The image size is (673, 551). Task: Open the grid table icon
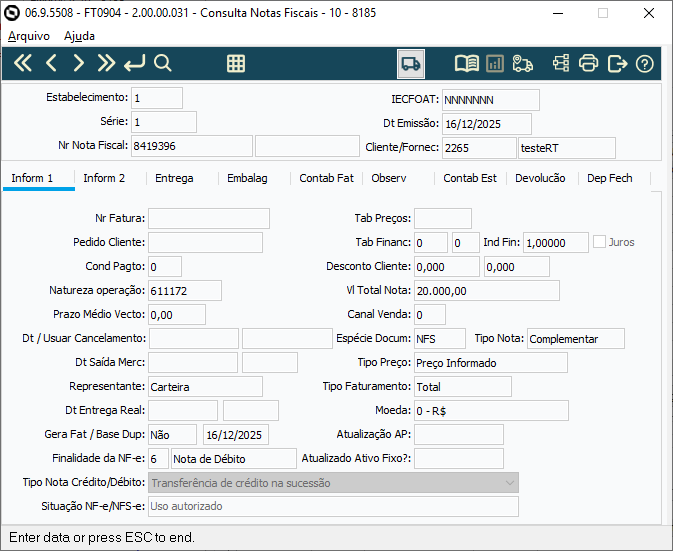236,64
